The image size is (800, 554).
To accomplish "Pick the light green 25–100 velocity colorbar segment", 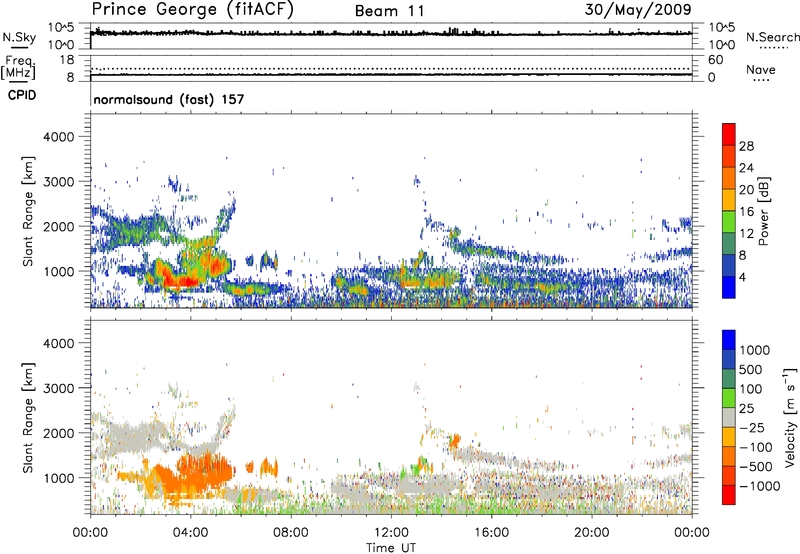I will click(729, 398).
